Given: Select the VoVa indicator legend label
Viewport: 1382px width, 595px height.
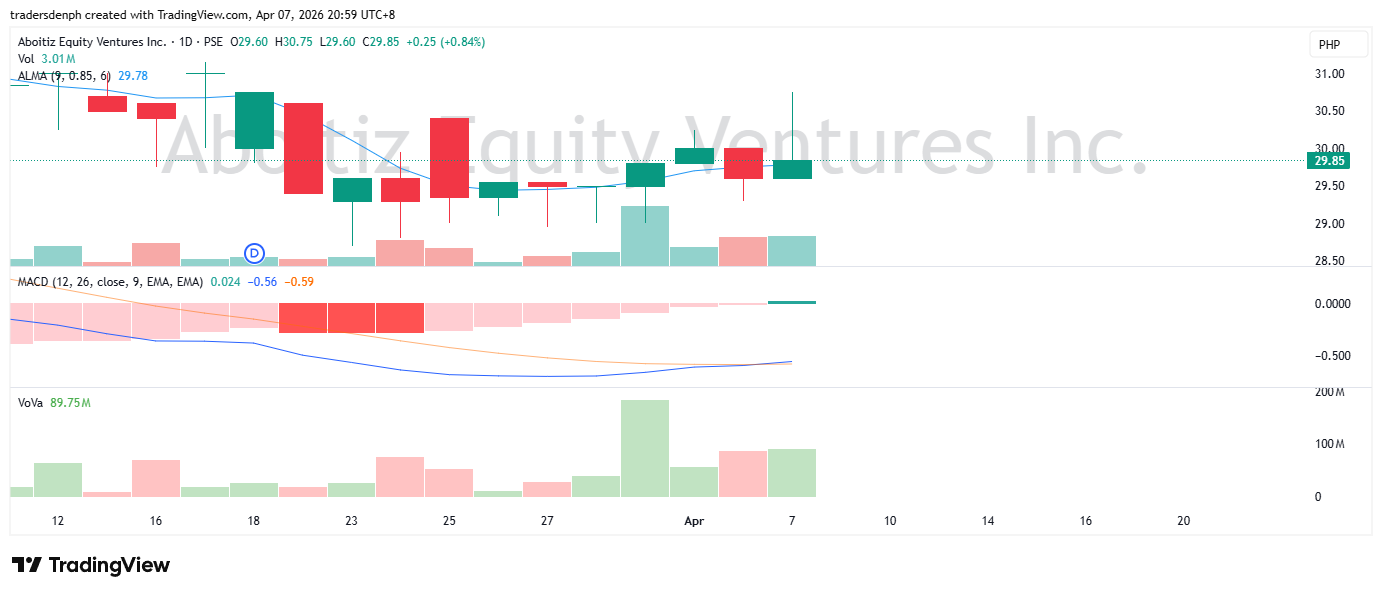Looking at the screenshot, I should (31, 403).
